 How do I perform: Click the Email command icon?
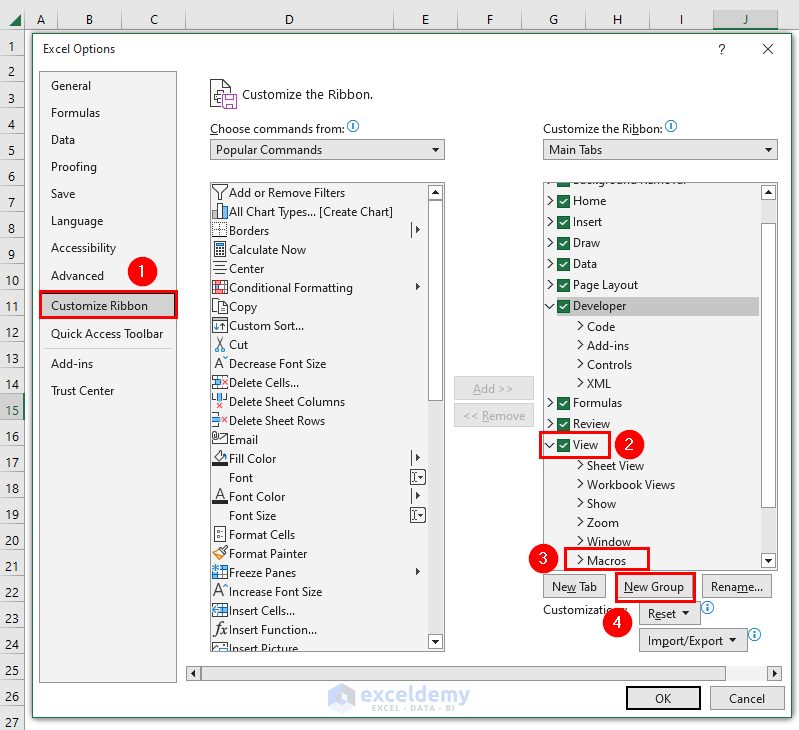tap(220, 438)
